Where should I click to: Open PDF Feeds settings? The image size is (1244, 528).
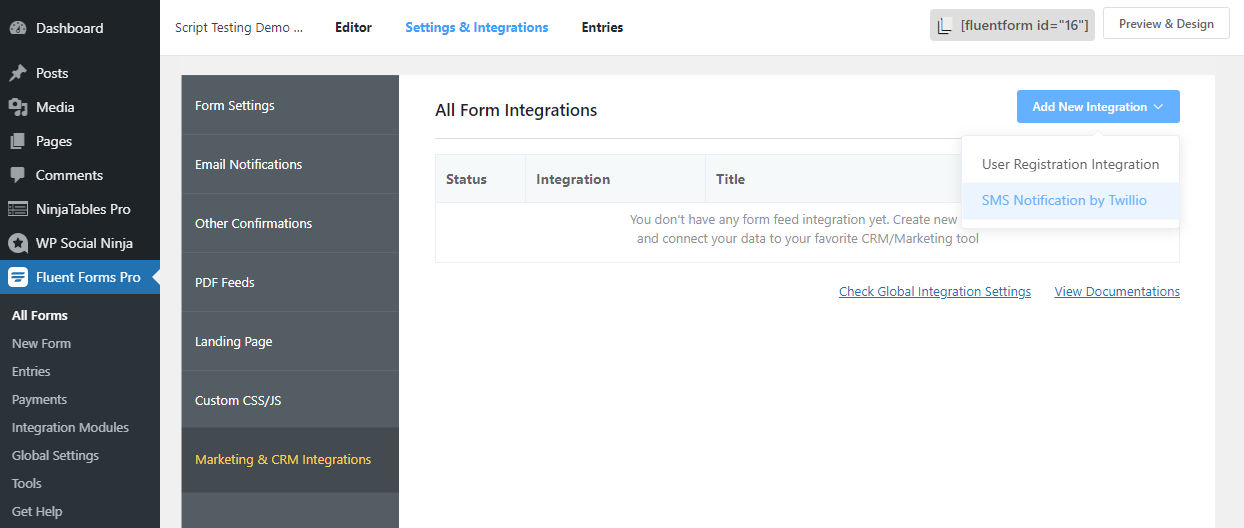tap(290, 282)
